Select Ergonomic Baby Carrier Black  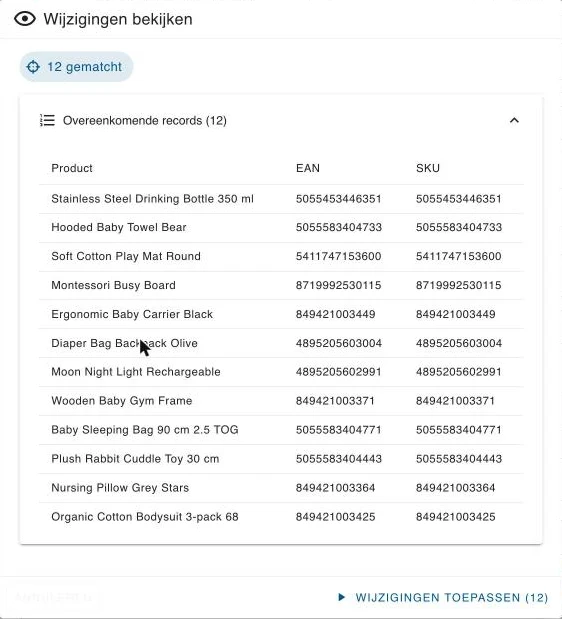pos(132,314)
